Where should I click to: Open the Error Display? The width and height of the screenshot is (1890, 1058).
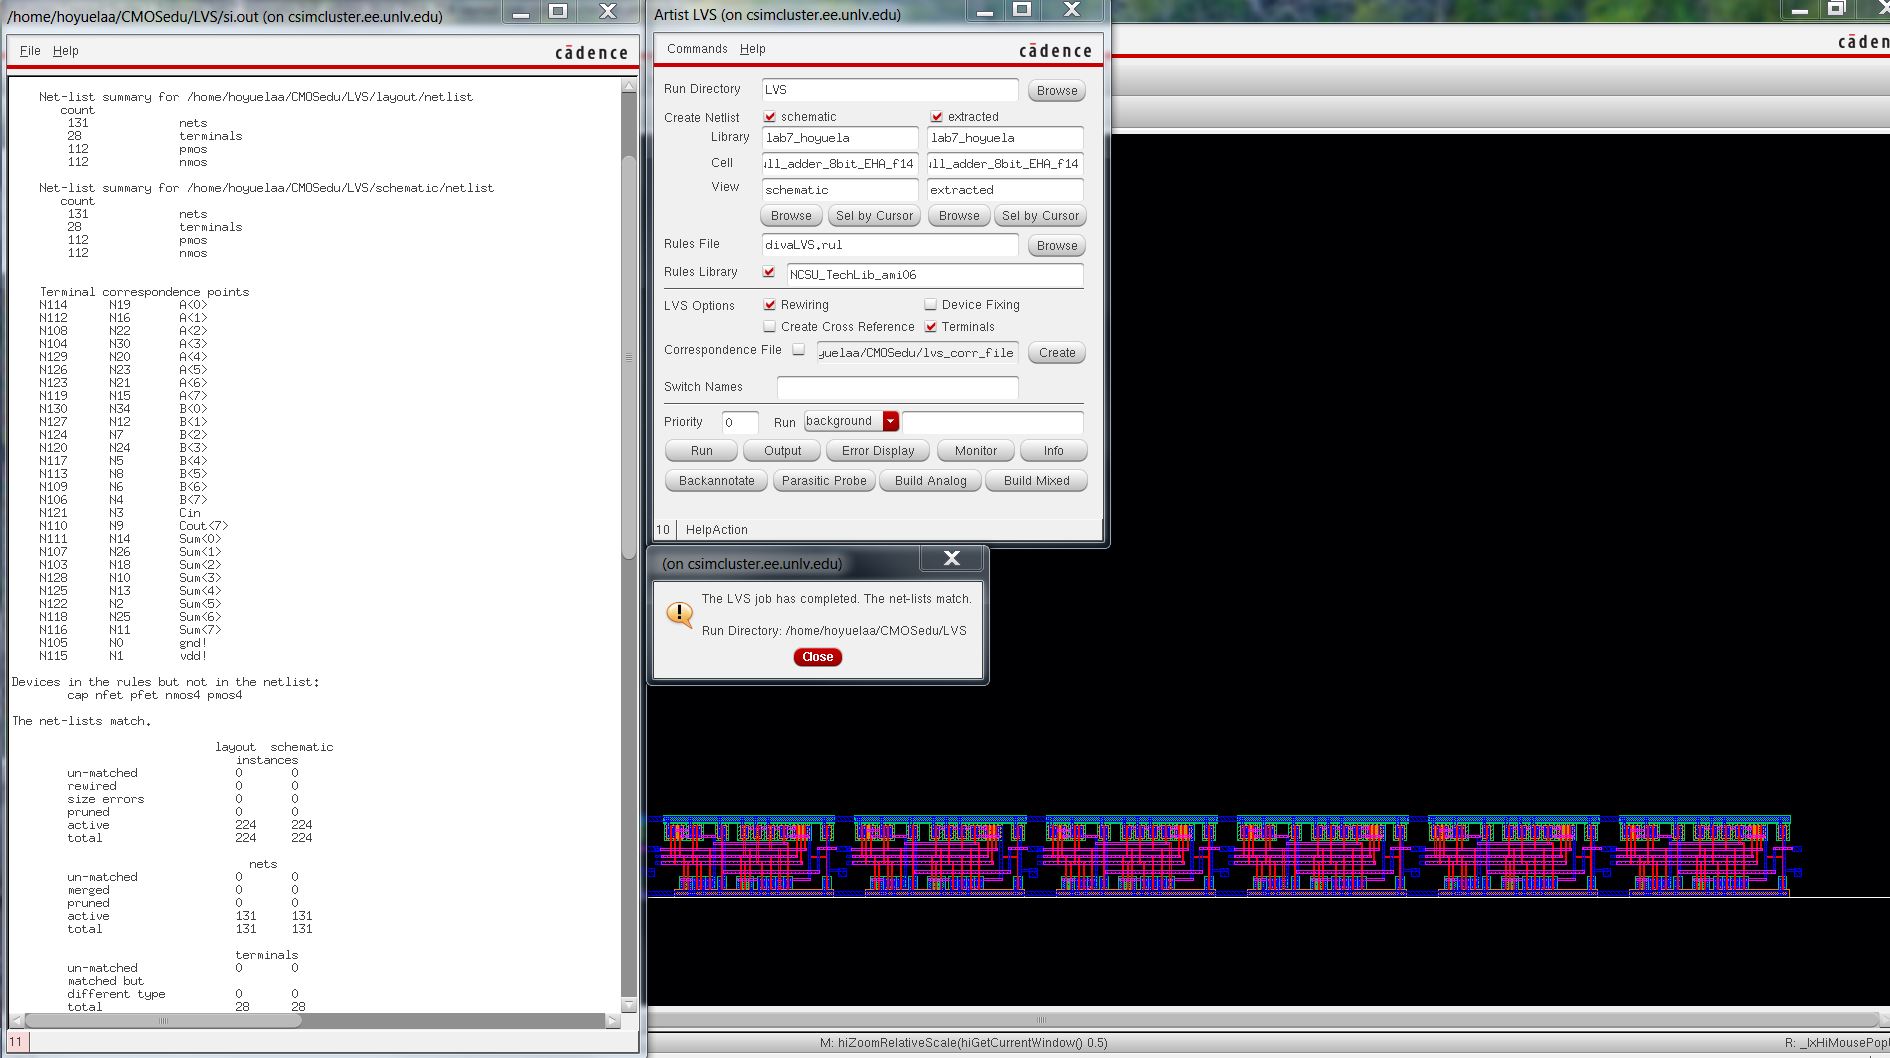(878, 451)
